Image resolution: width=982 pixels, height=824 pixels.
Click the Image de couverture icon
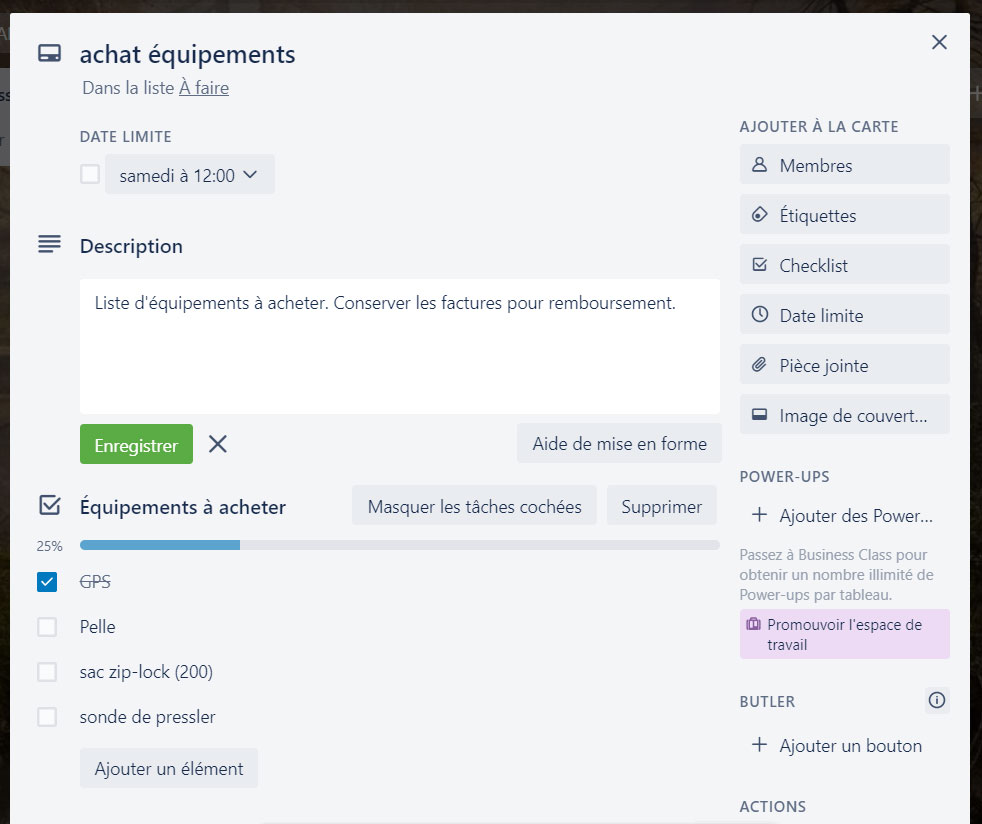point(760,415)
